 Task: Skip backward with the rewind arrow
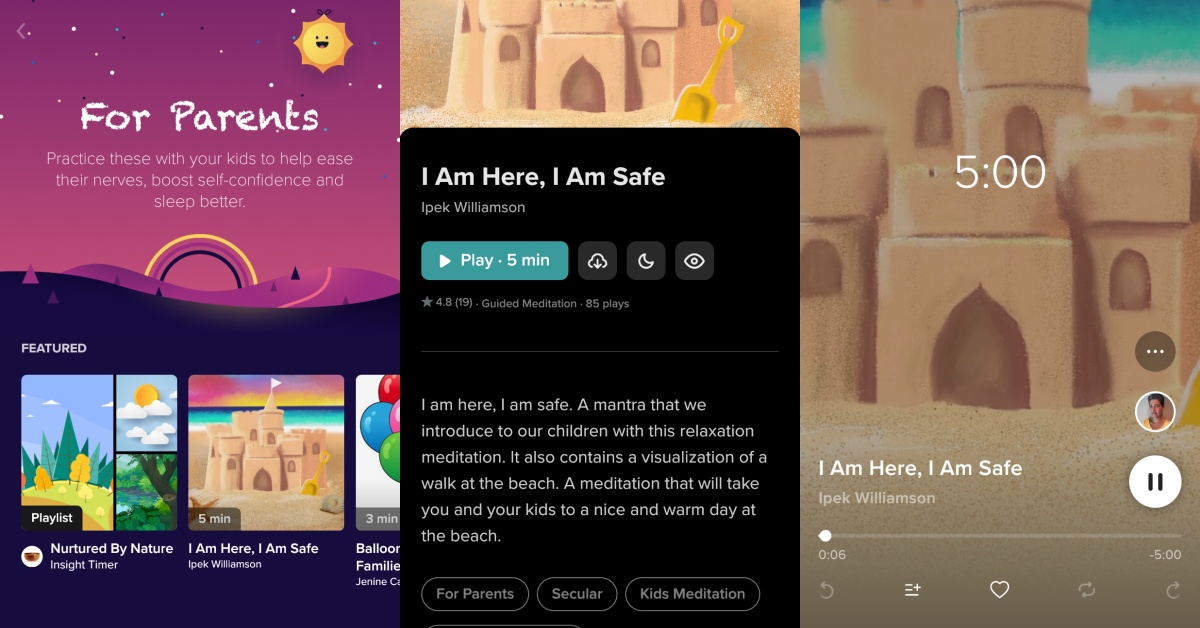826,590
